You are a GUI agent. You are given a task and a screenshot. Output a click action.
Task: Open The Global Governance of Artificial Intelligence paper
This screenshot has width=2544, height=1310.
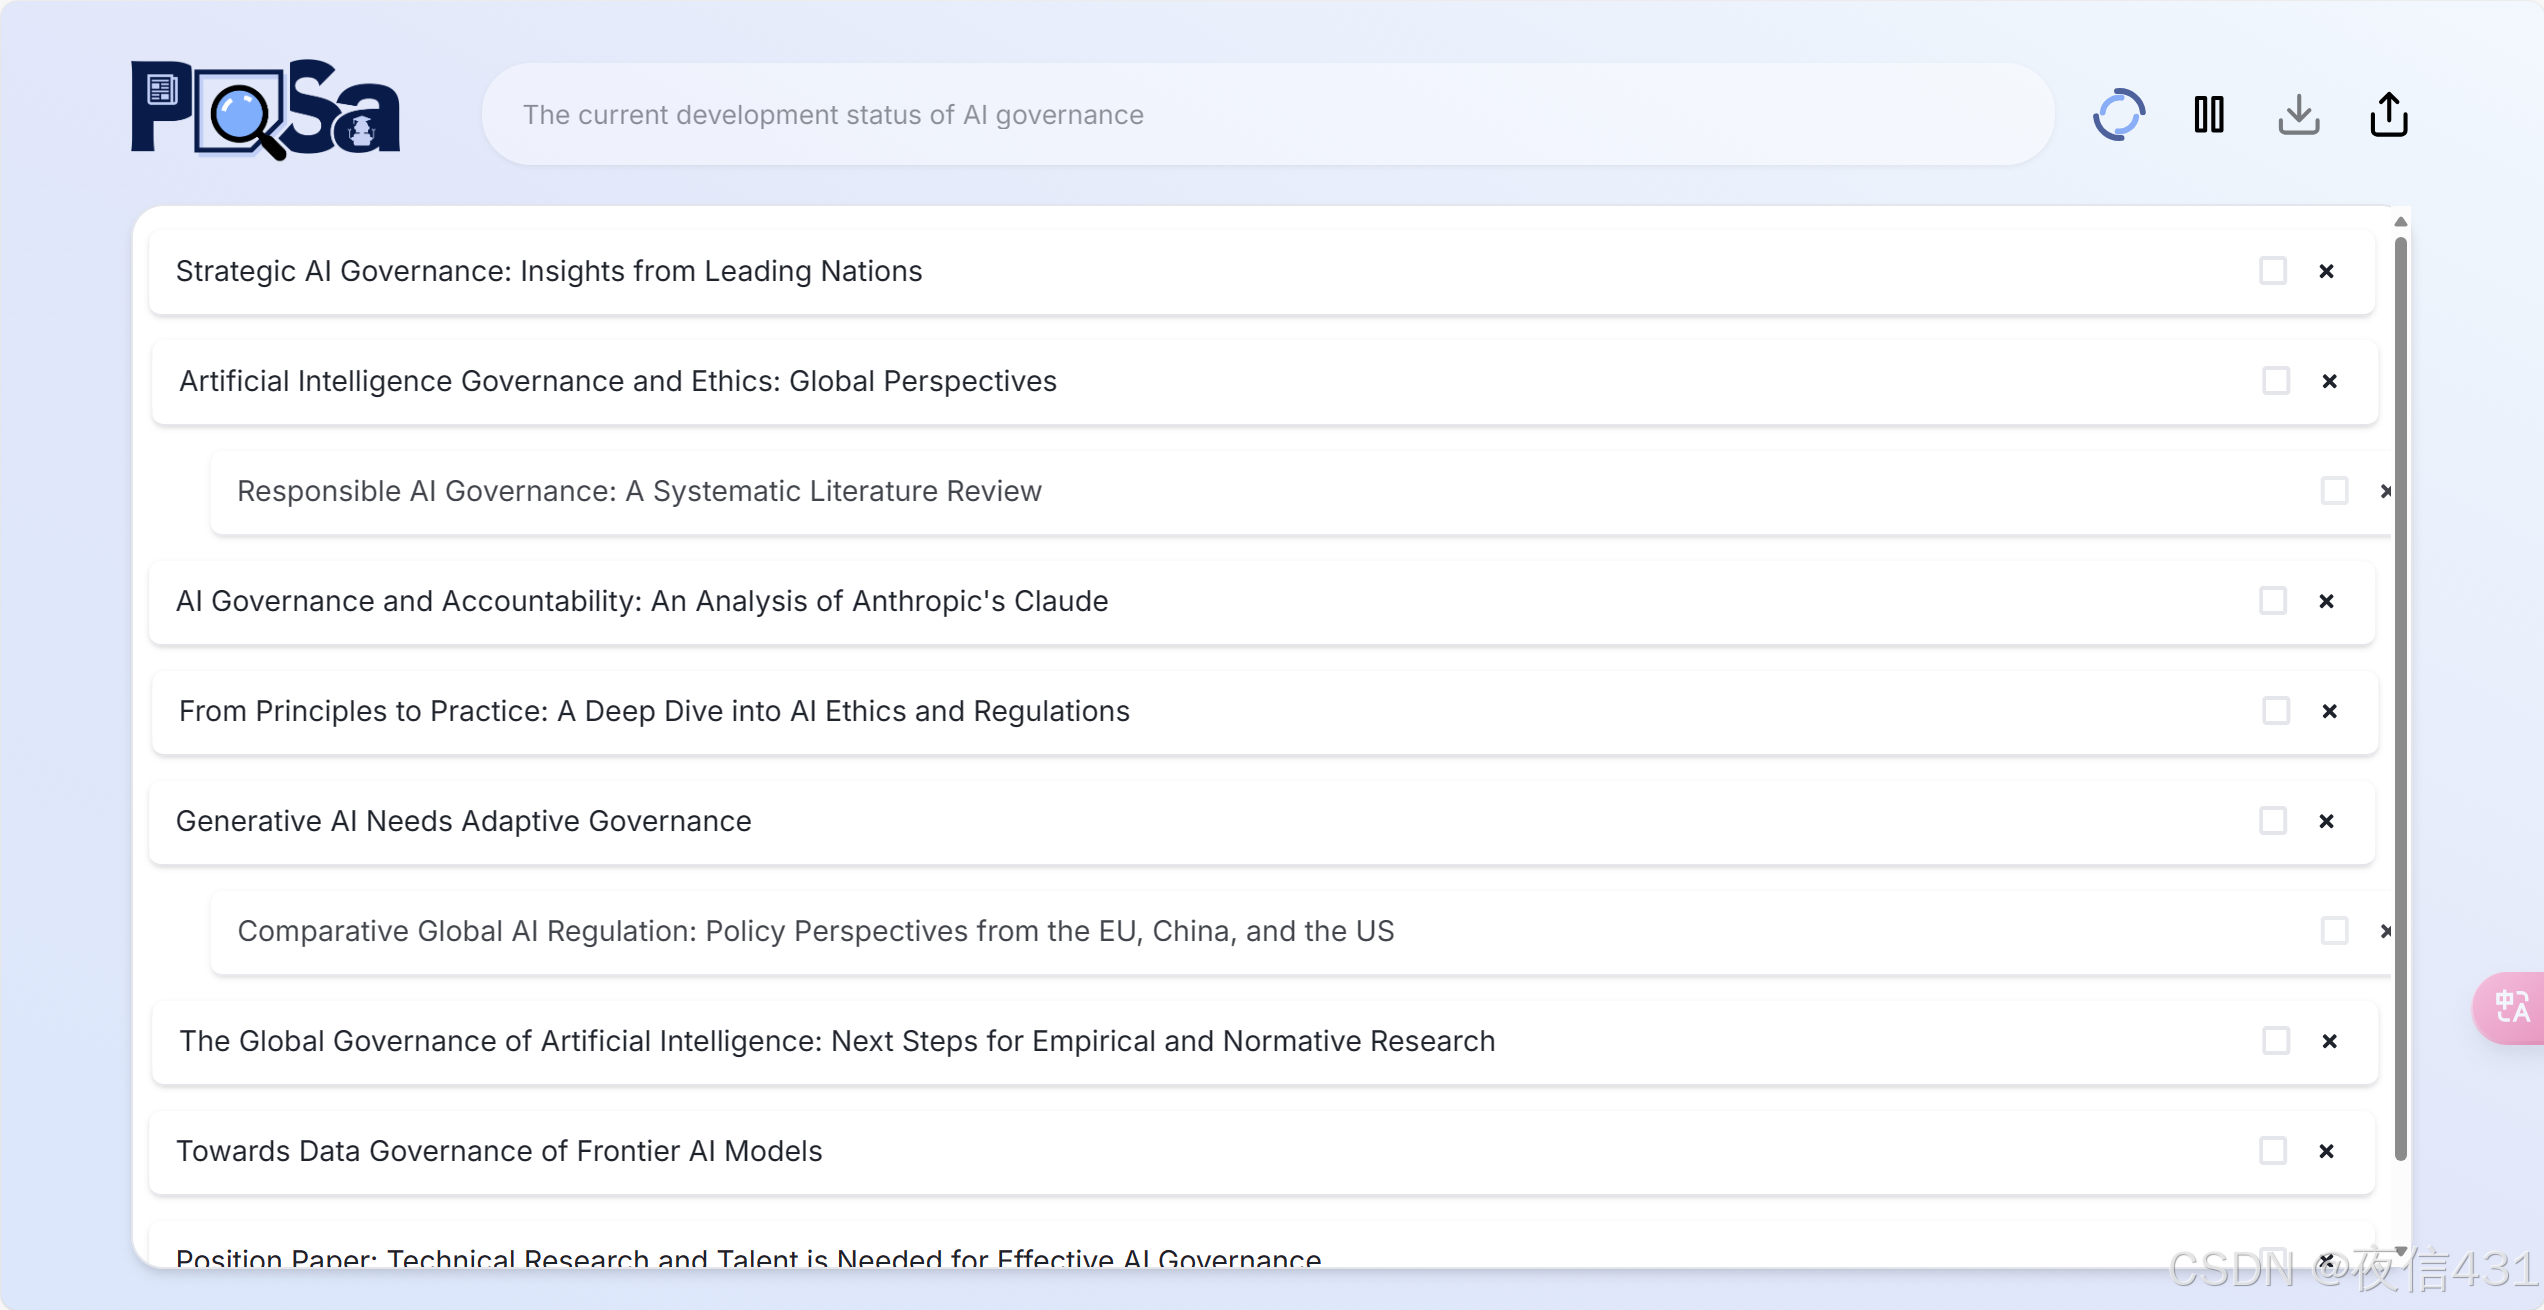(837, 1041)
